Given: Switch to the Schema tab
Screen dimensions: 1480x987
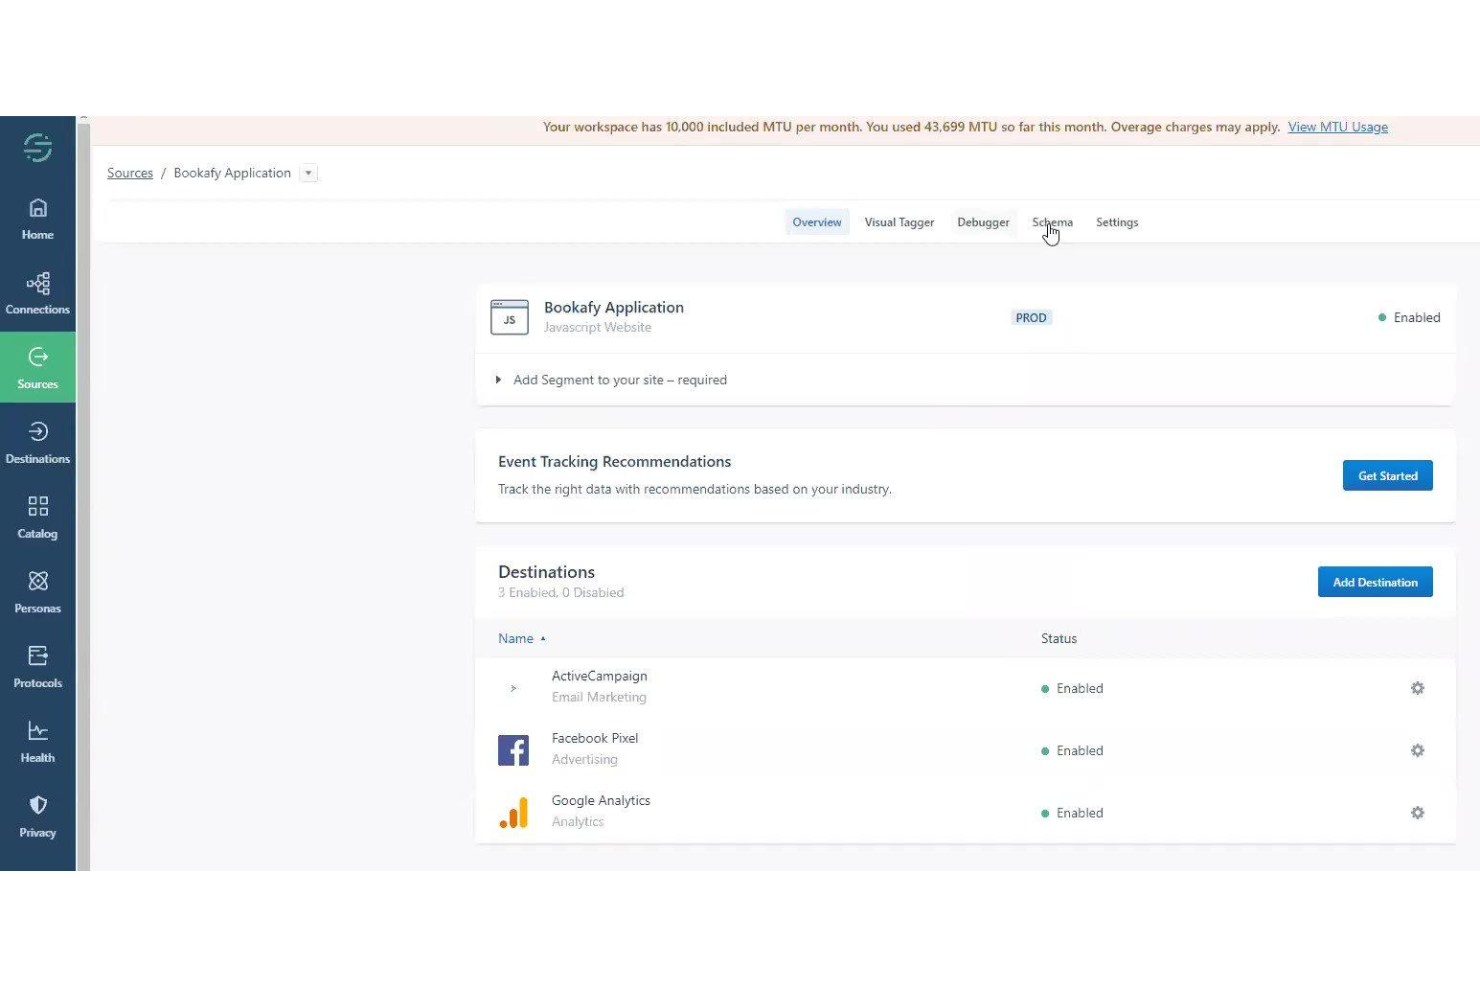Looking at the screenshot, I should 1052,222.
